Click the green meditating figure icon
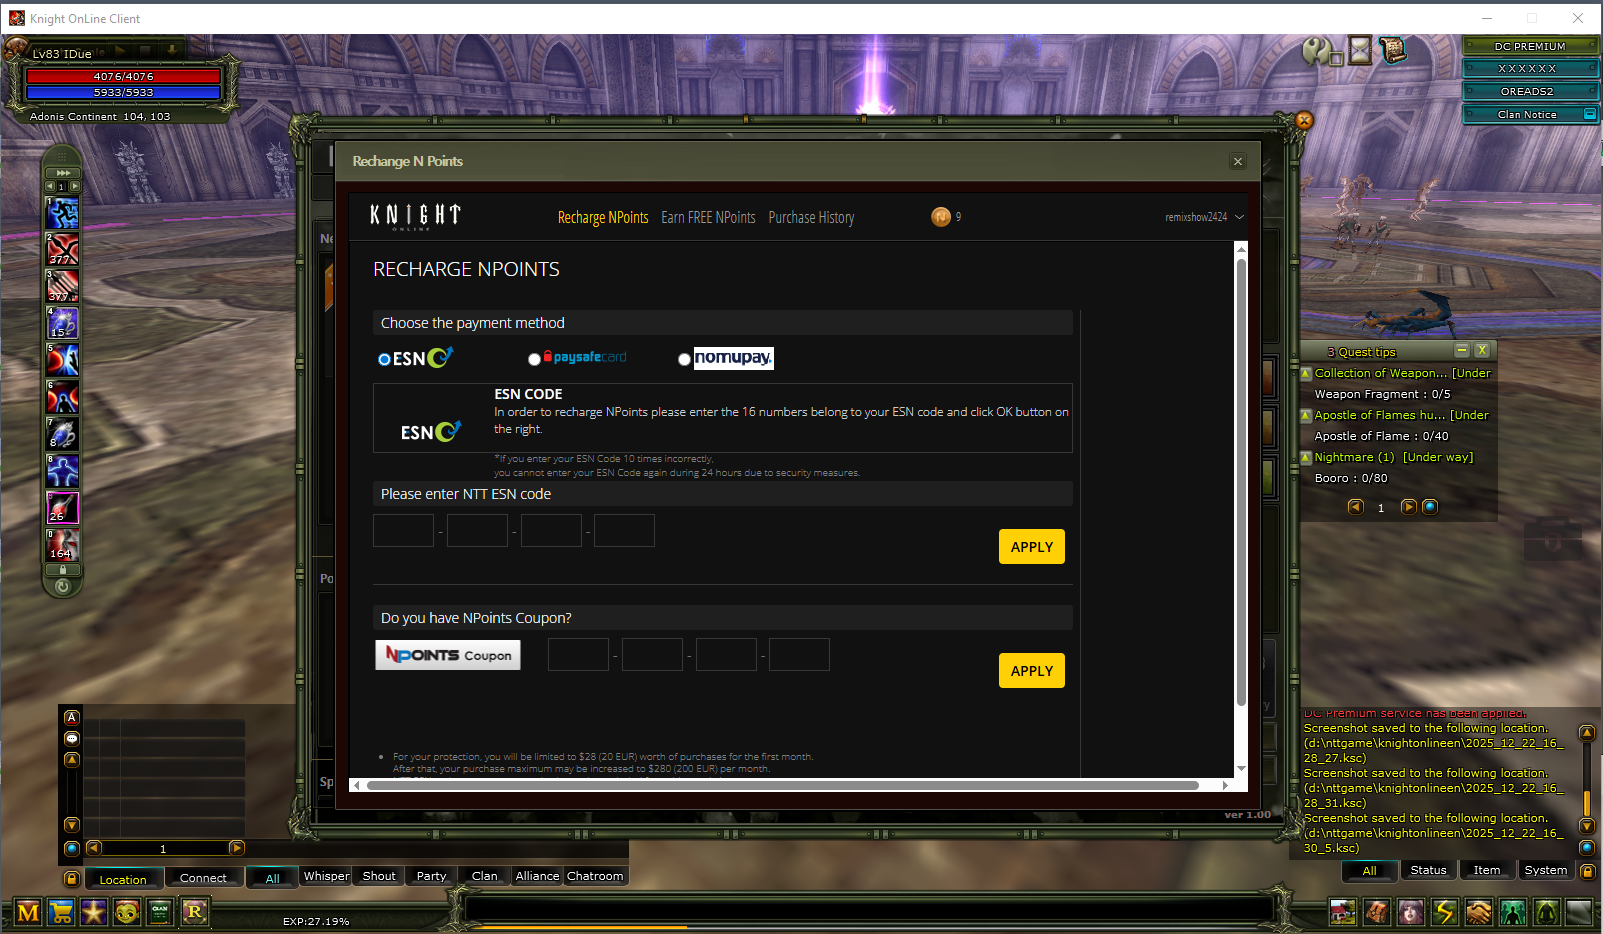This screenshot has width=1603, height=934. [1547, 912]
